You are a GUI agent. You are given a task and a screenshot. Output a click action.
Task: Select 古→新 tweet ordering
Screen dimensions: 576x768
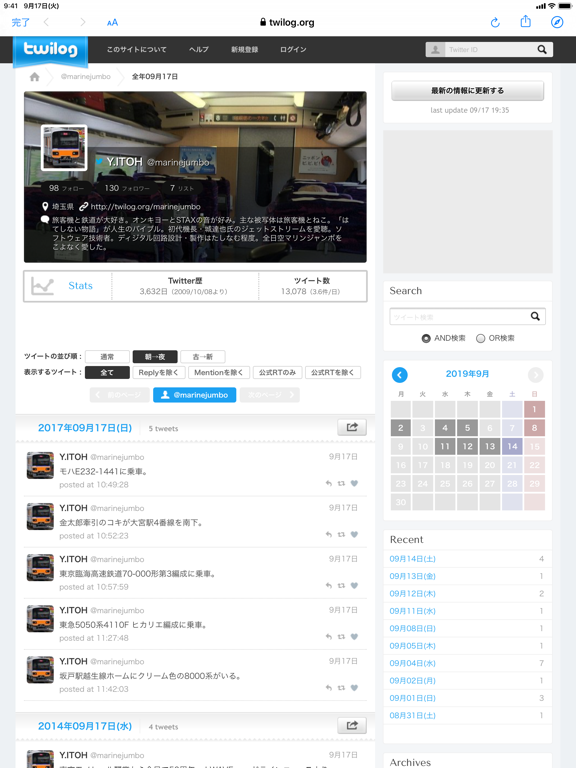click(x=203, y=357)
